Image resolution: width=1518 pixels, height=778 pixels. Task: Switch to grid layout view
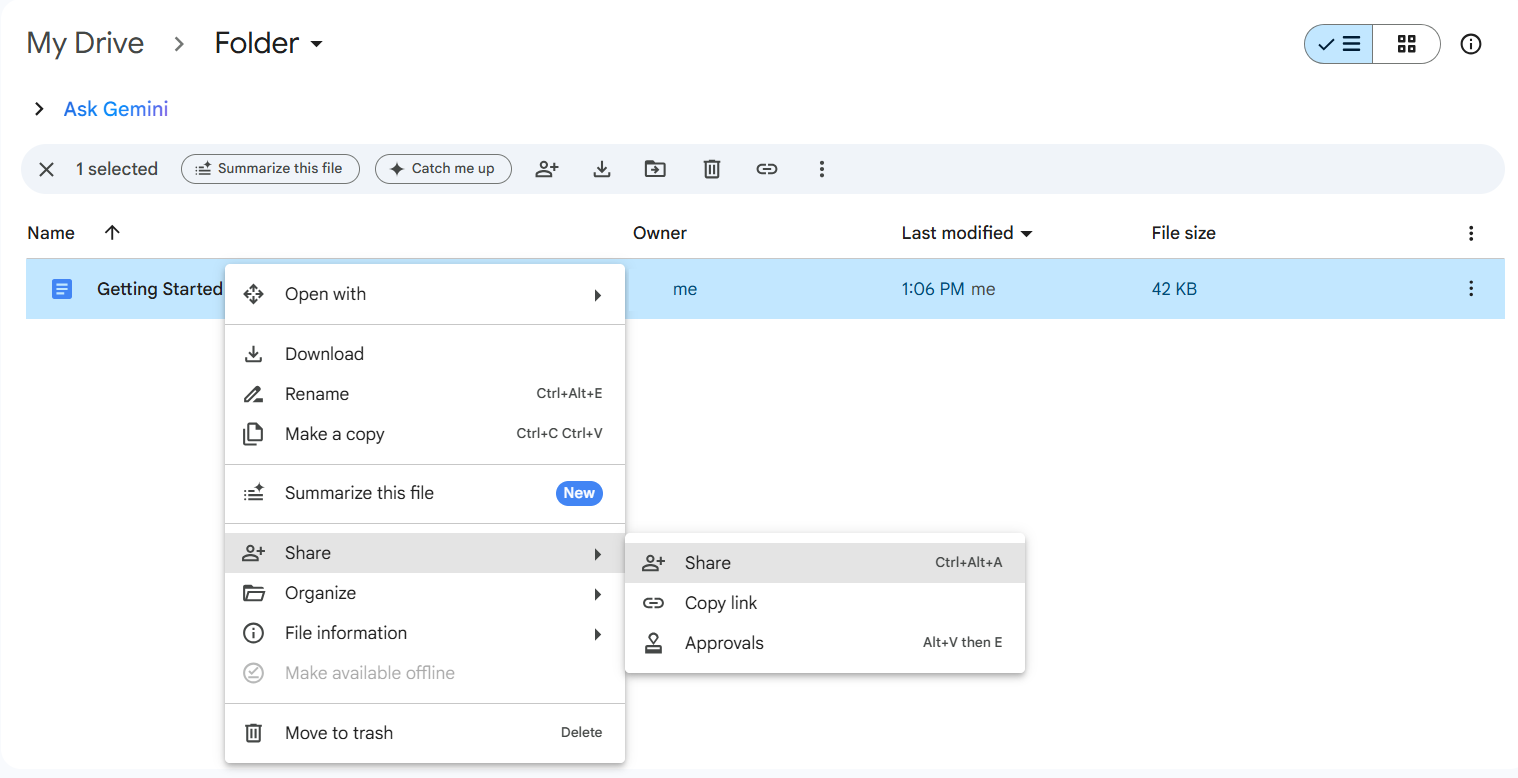(x=1407, y=44)
